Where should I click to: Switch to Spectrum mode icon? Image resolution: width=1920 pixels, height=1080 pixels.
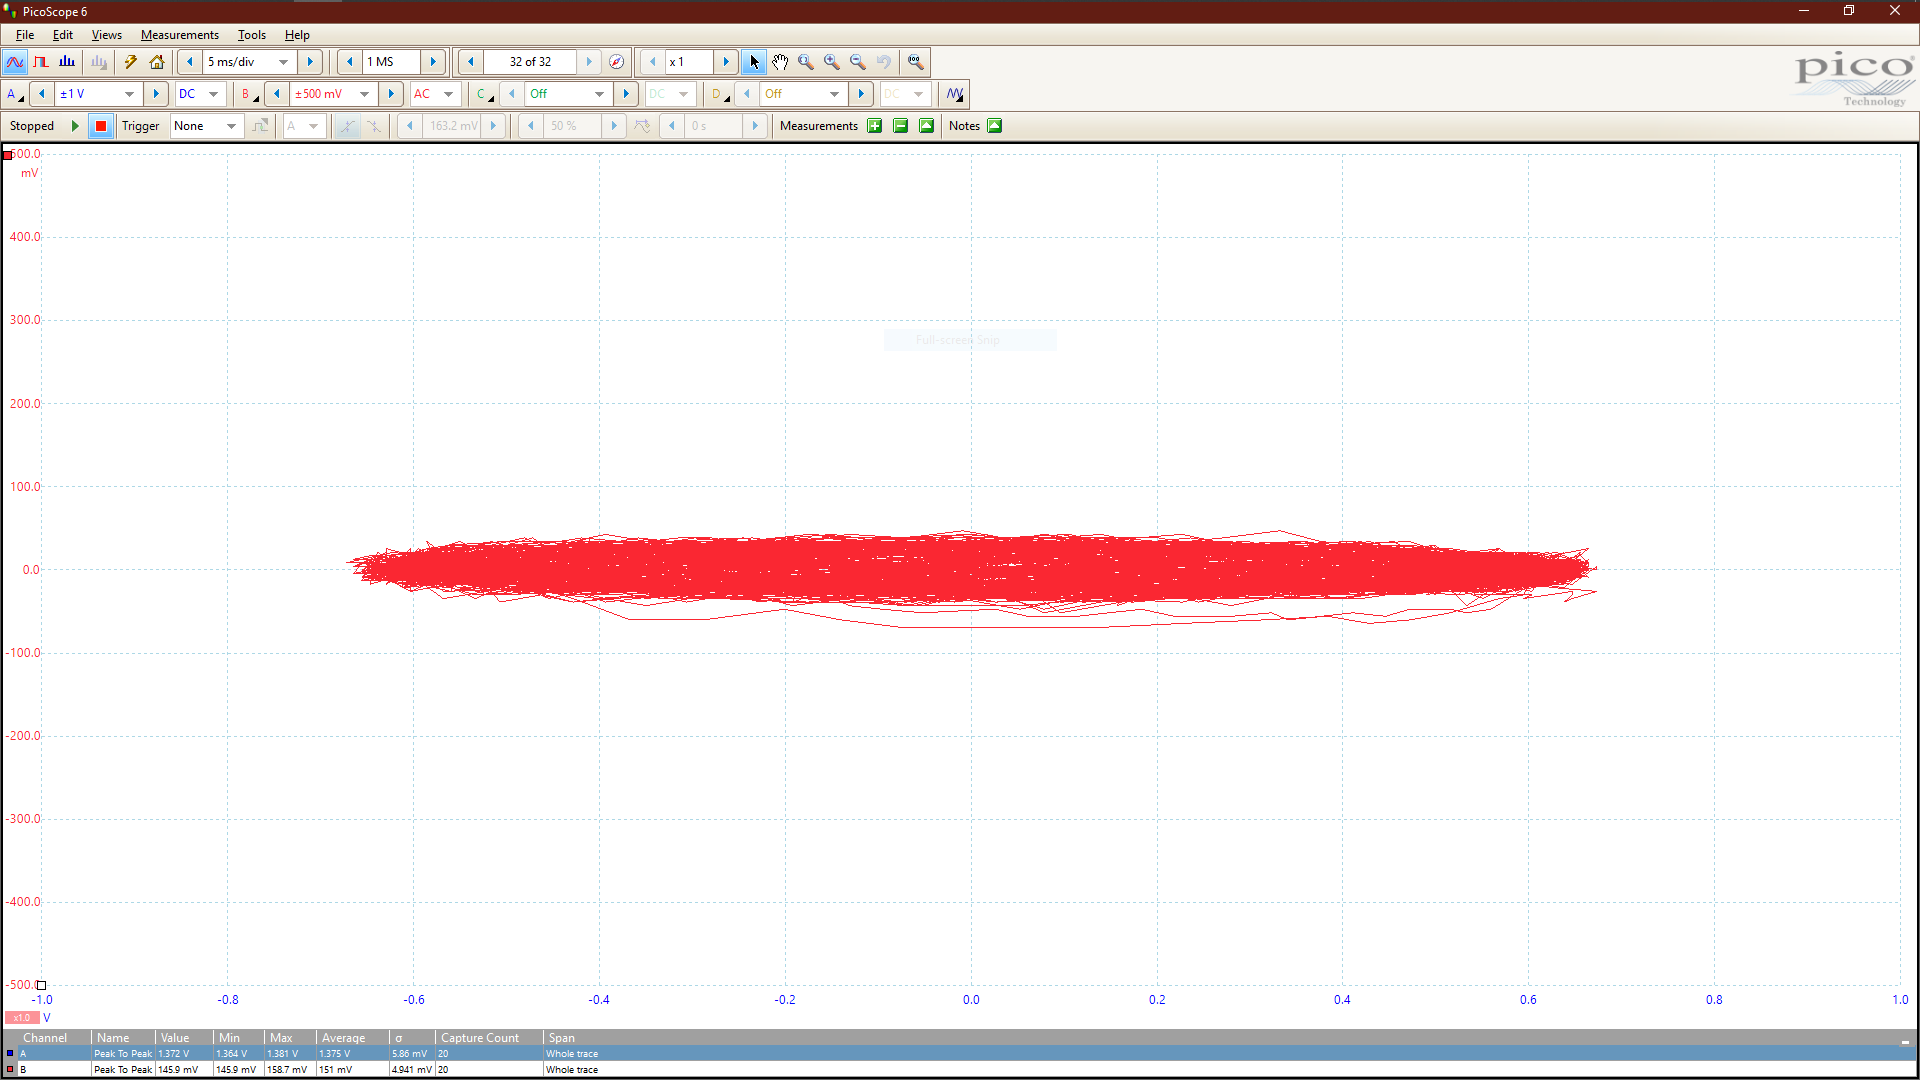[67, 62]
